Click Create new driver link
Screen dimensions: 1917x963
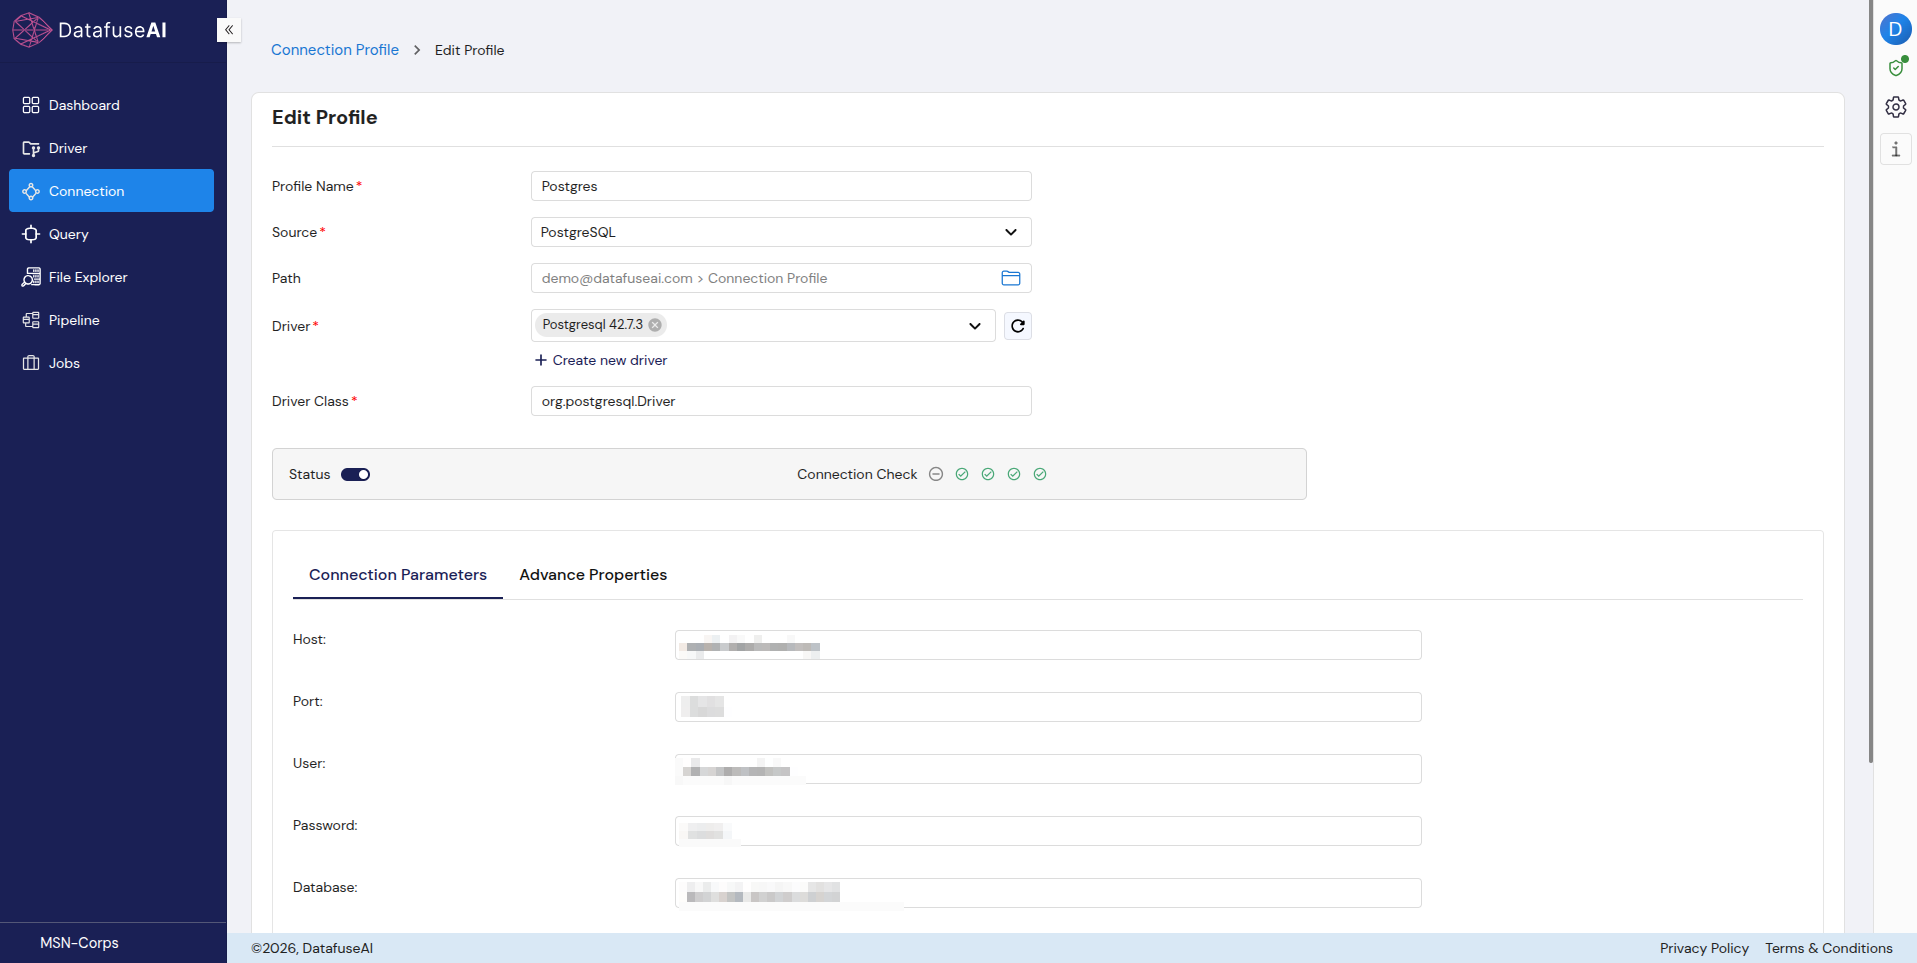[x=601, y=360]
